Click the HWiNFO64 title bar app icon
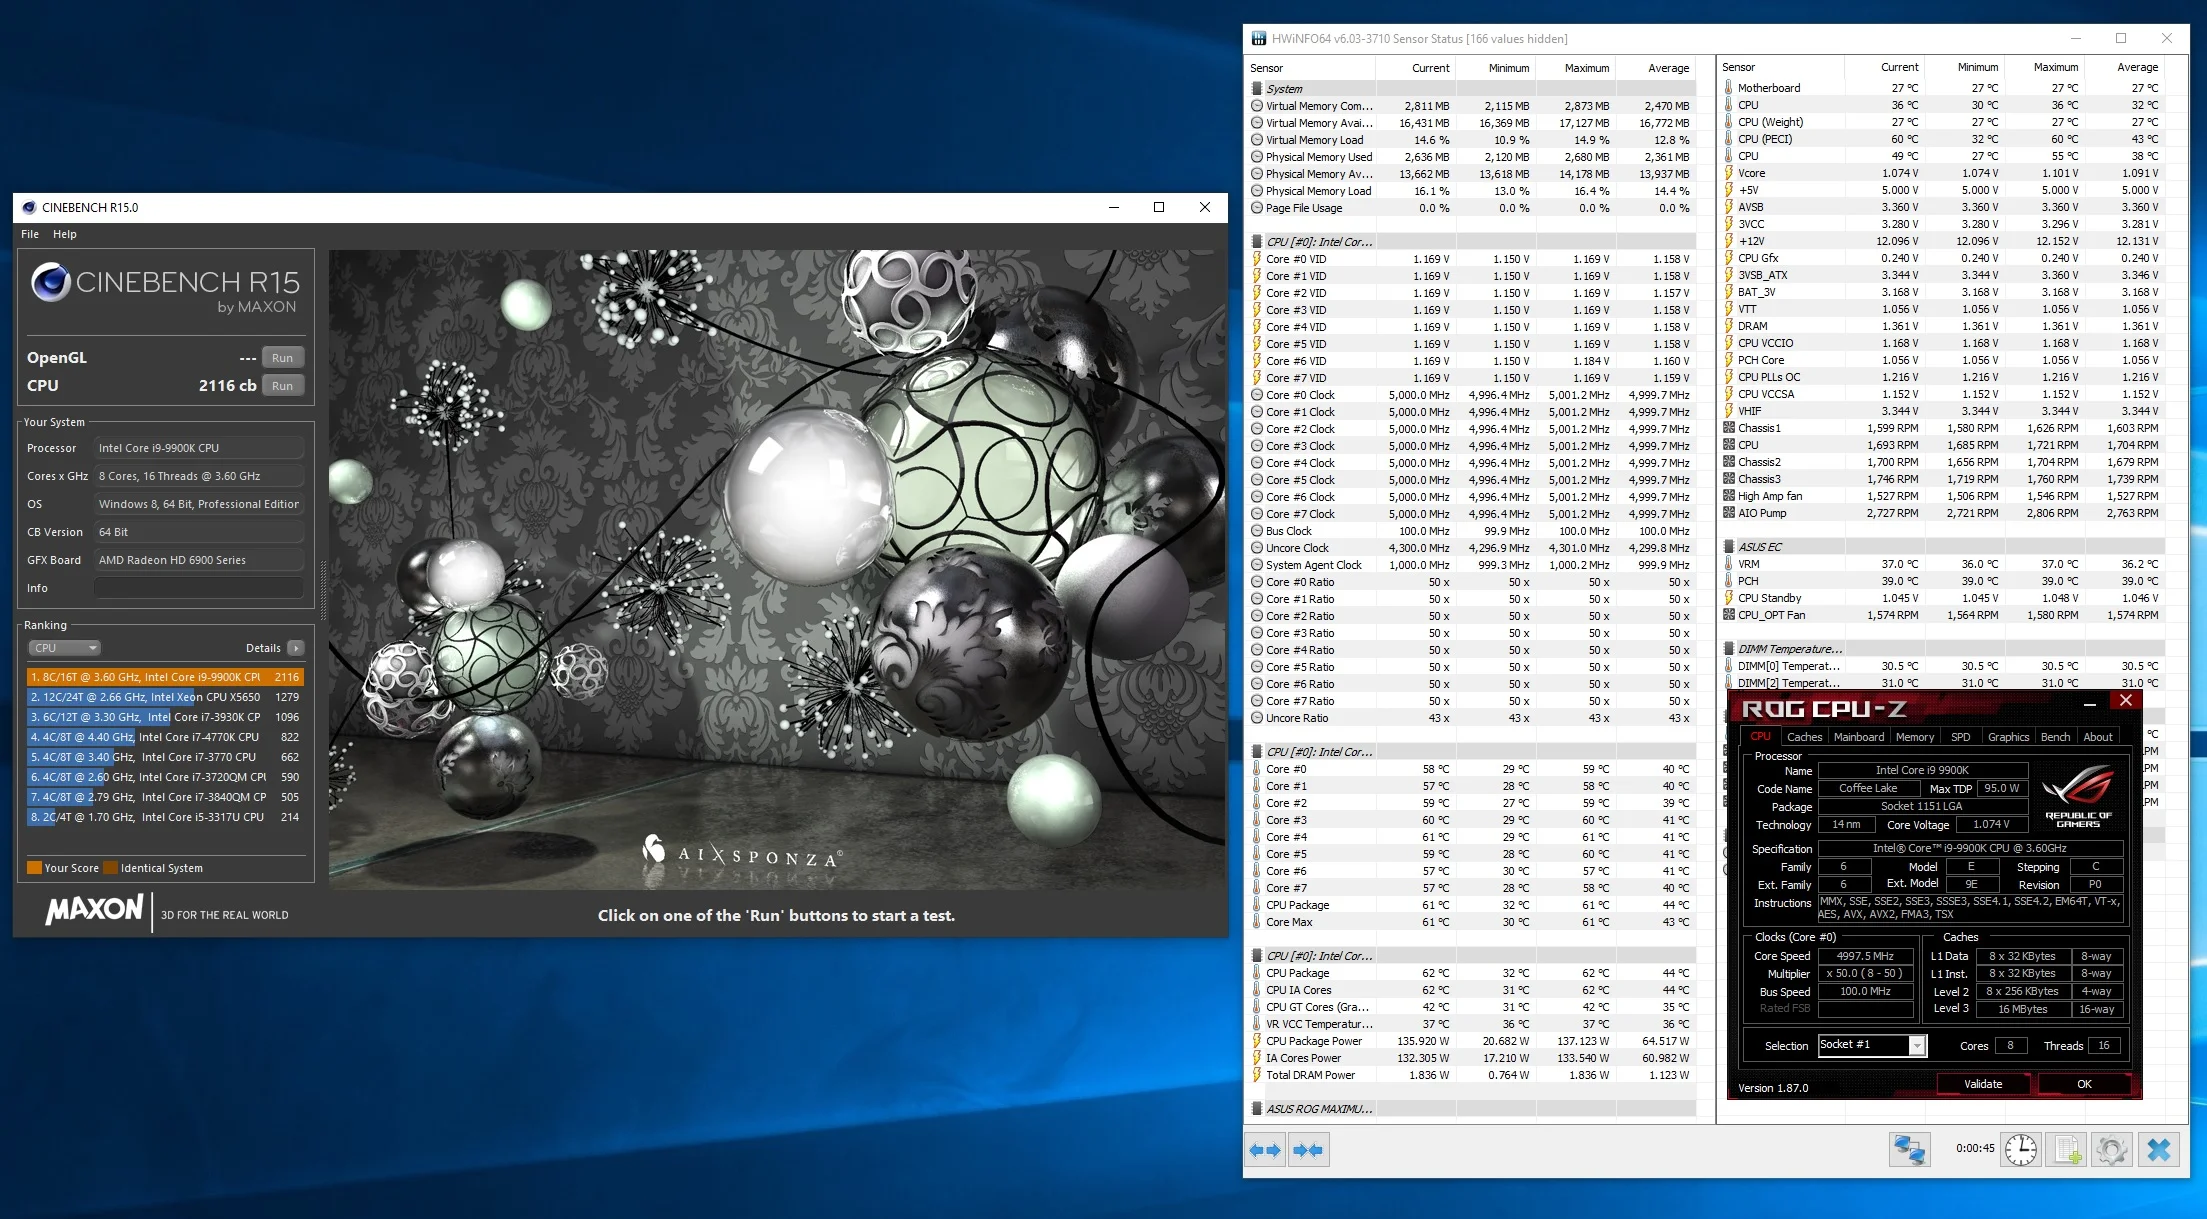2207x1219 pixels. point(1259,38)
